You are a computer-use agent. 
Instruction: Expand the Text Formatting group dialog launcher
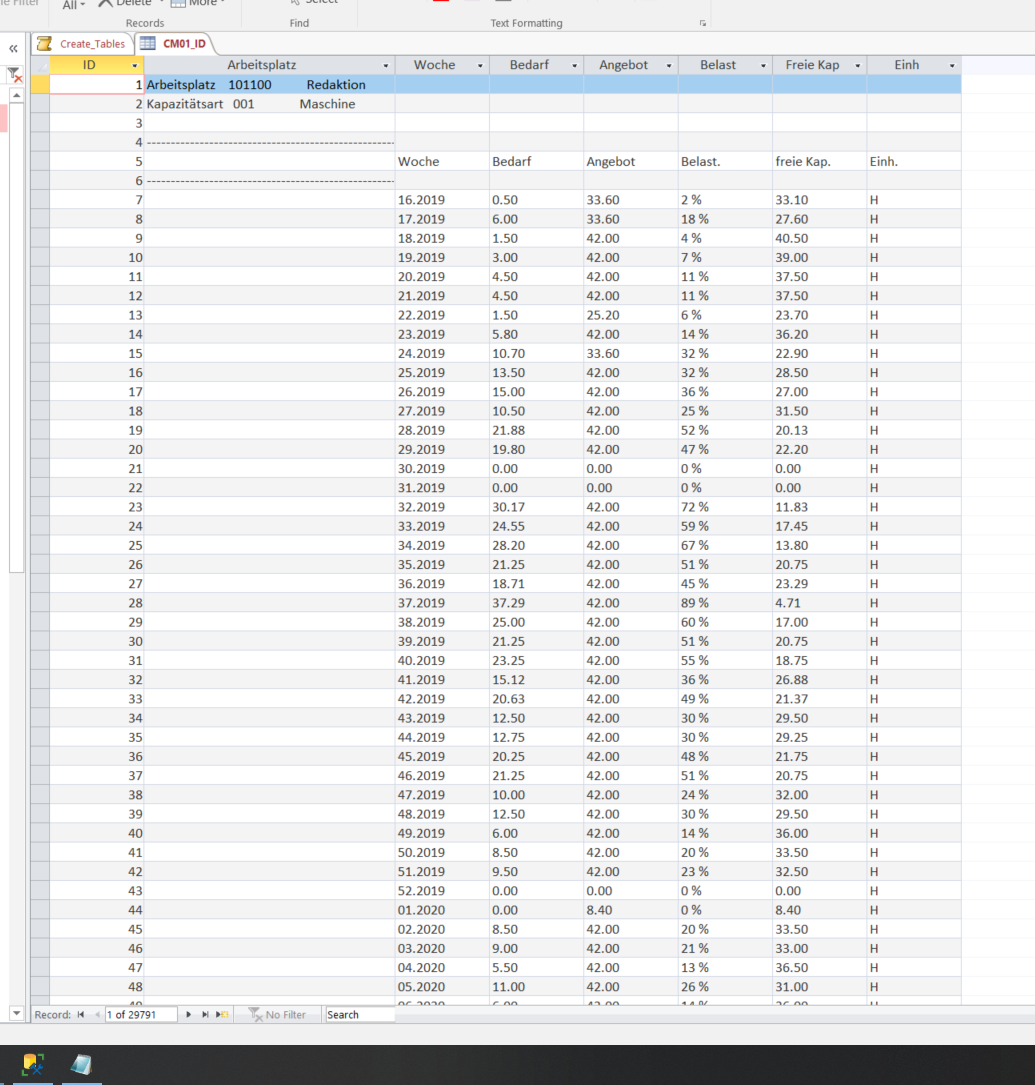pyautogui.click(x=703, y=24)
